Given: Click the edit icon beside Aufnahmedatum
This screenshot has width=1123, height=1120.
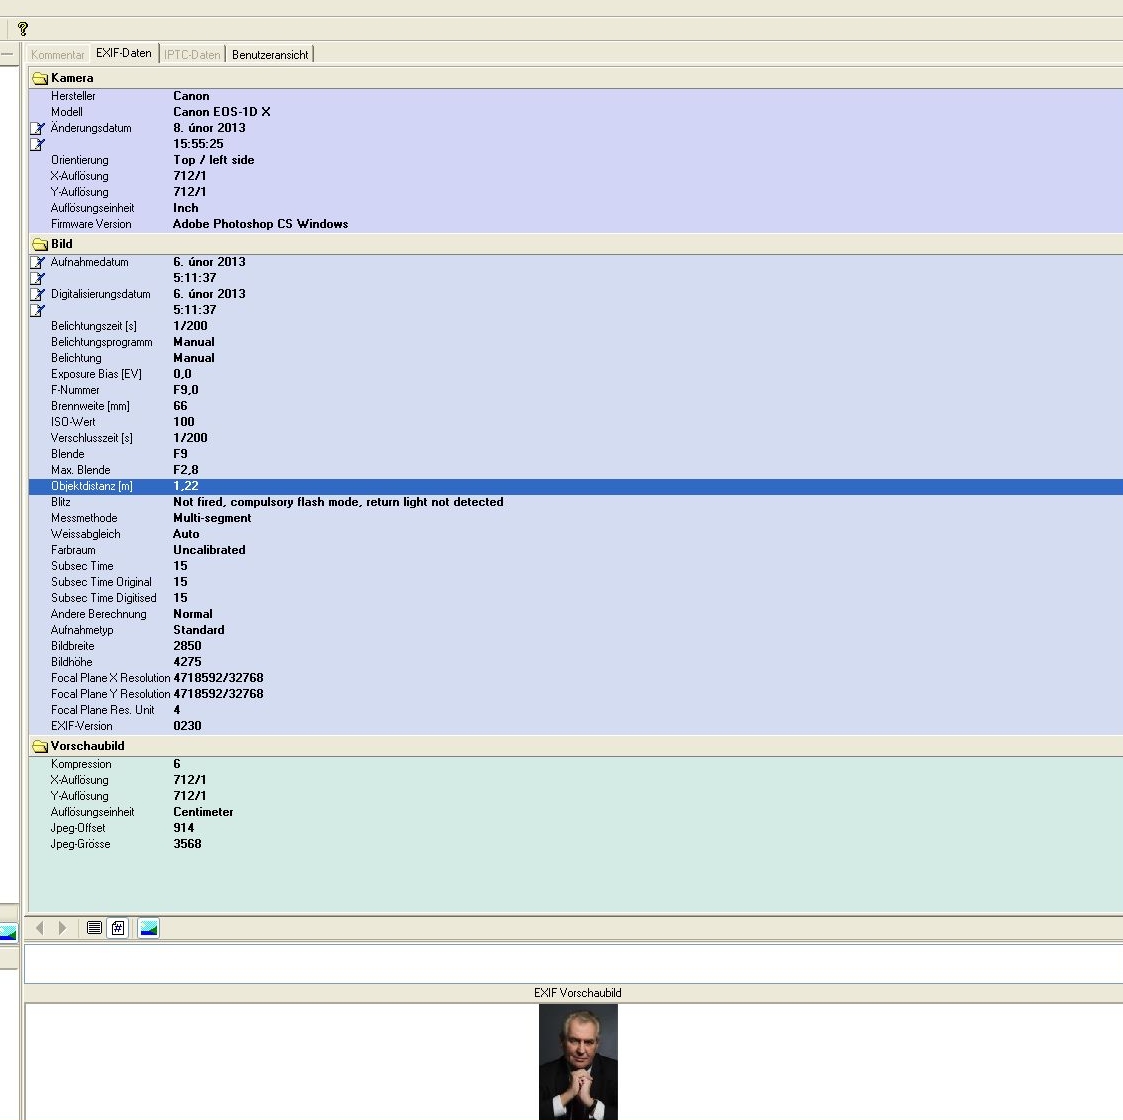Looking at the screenshot, I should tap(38, 262).
